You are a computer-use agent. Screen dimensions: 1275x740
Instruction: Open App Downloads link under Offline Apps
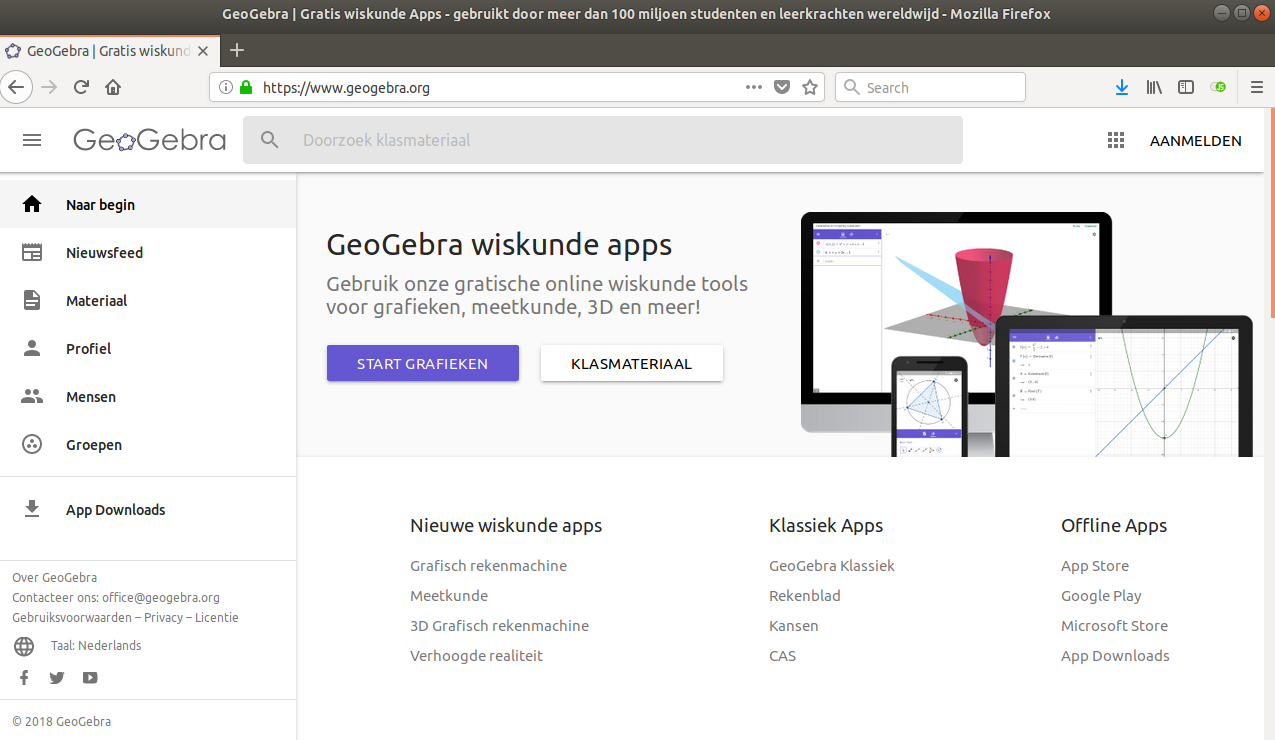tap(1115, 656)
